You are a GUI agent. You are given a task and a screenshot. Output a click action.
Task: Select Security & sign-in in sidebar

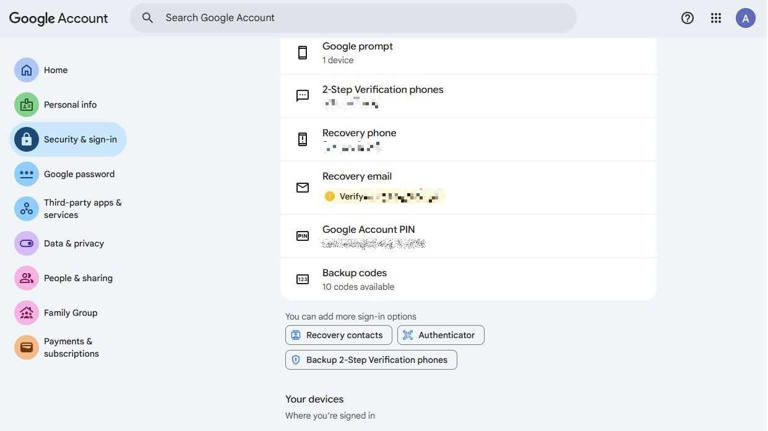pyautogui.click(x=68, y=140)
